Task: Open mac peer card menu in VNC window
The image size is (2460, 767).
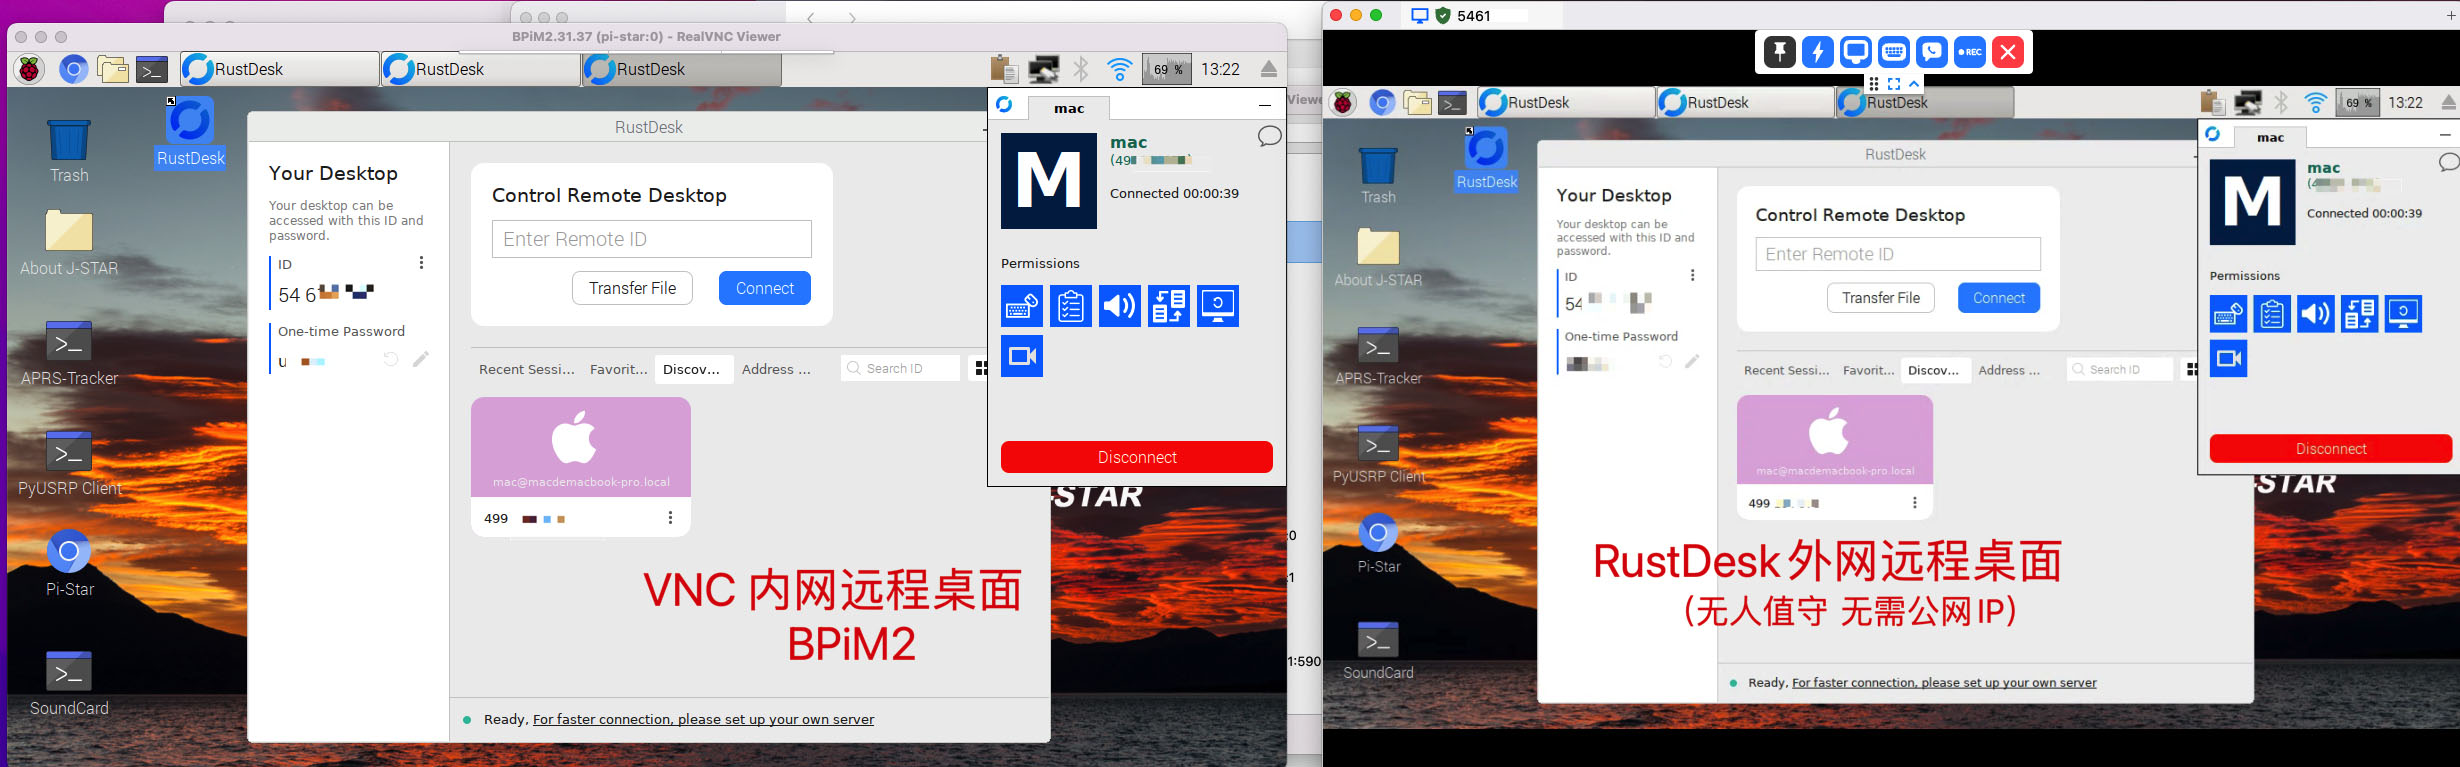Action: click(x=670, y=518)
